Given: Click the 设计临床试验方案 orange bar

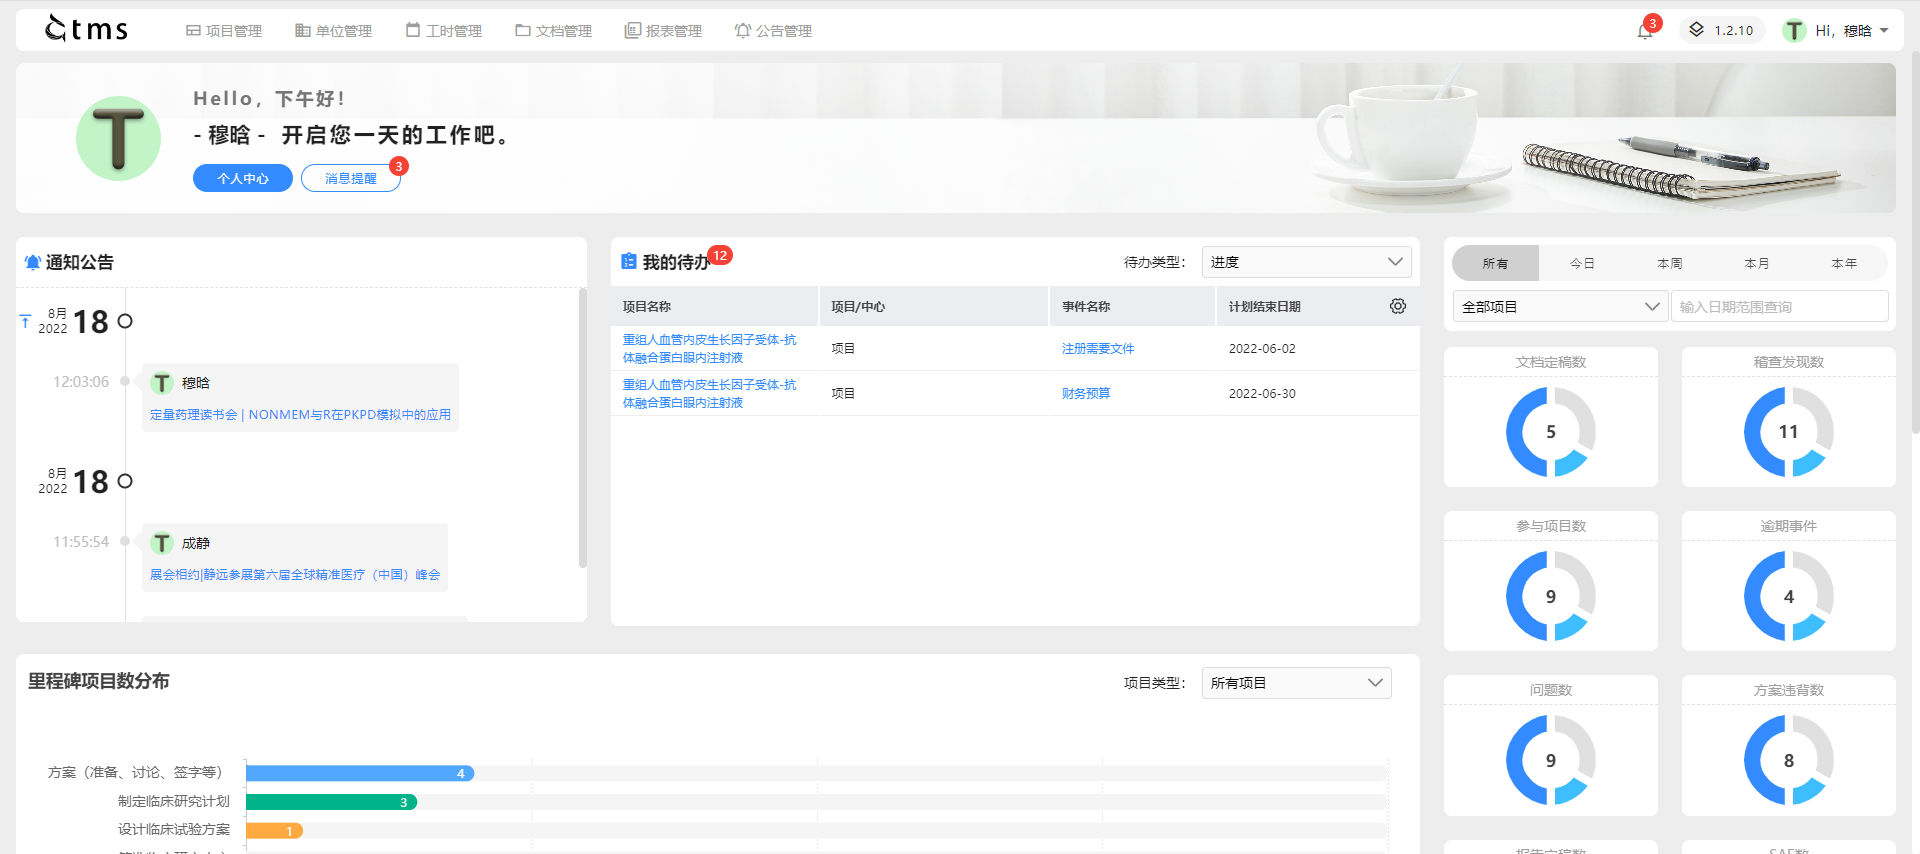Looking at the screenshot, I should pos(274,831).
